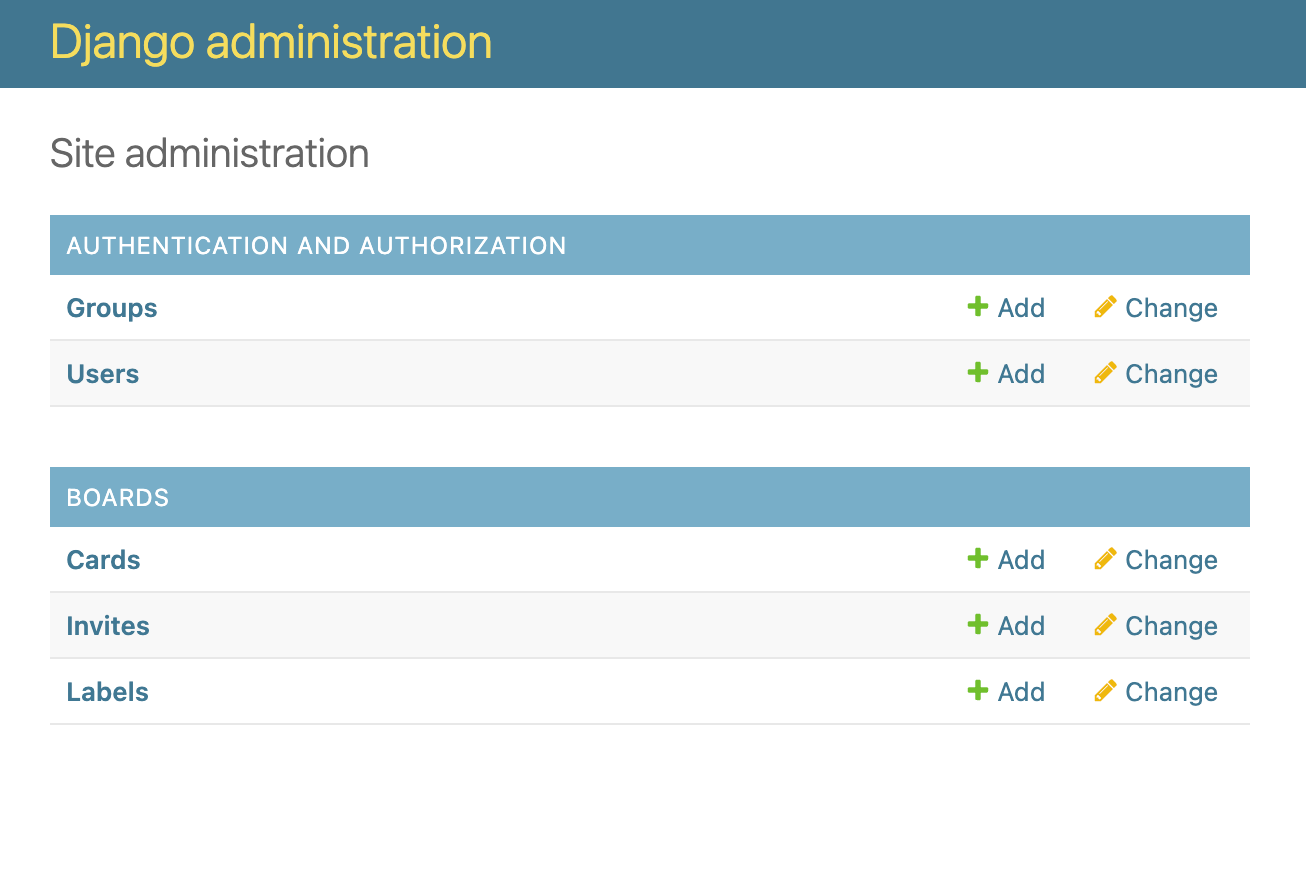Click the BOARDS section header

[x=118, y=497]
